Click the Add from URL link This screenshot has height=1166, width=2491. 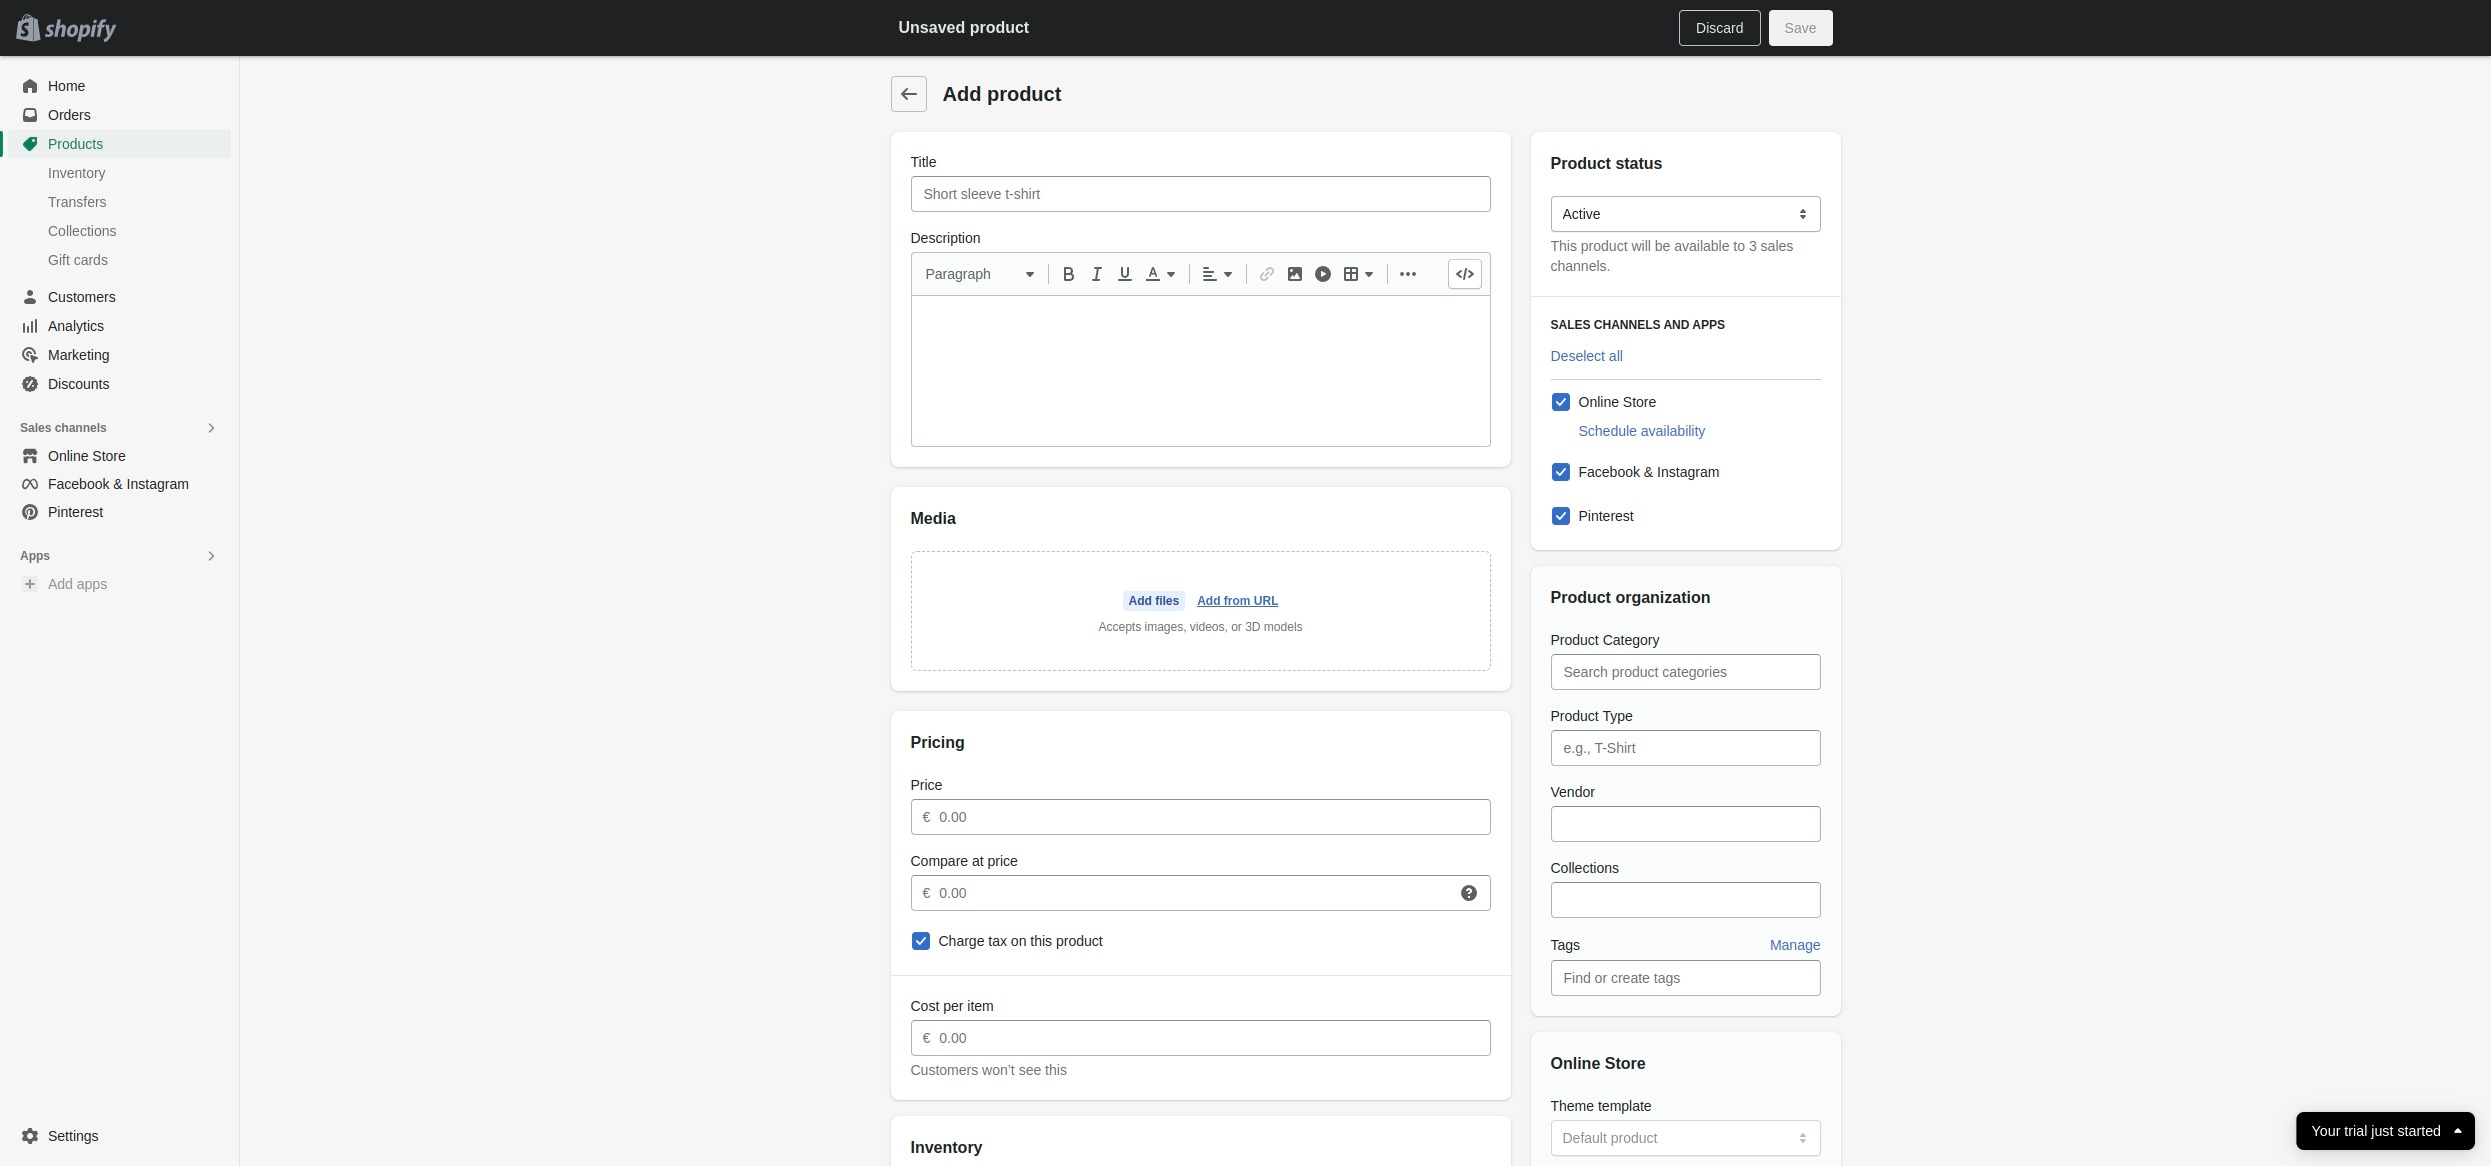click(1237, 601)
